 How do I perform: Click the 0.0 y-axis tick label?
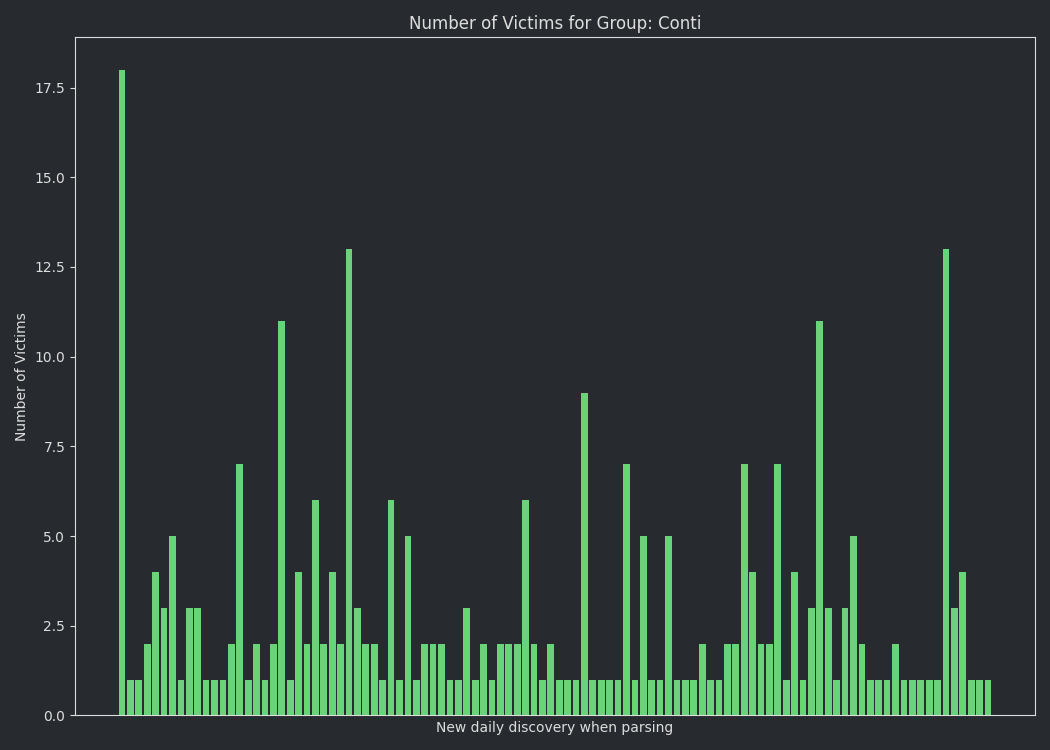(x=54, y=717)
